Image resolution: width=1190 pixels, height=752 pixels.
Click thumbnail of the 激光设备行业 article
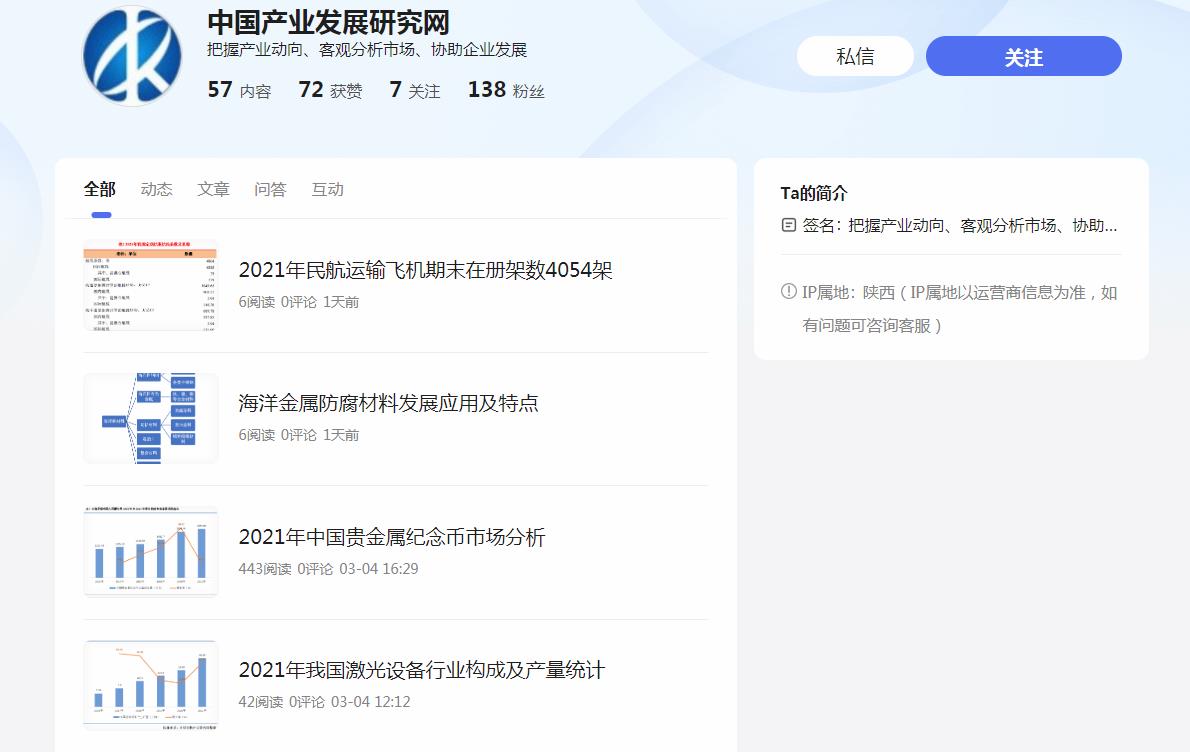point(150,685)
